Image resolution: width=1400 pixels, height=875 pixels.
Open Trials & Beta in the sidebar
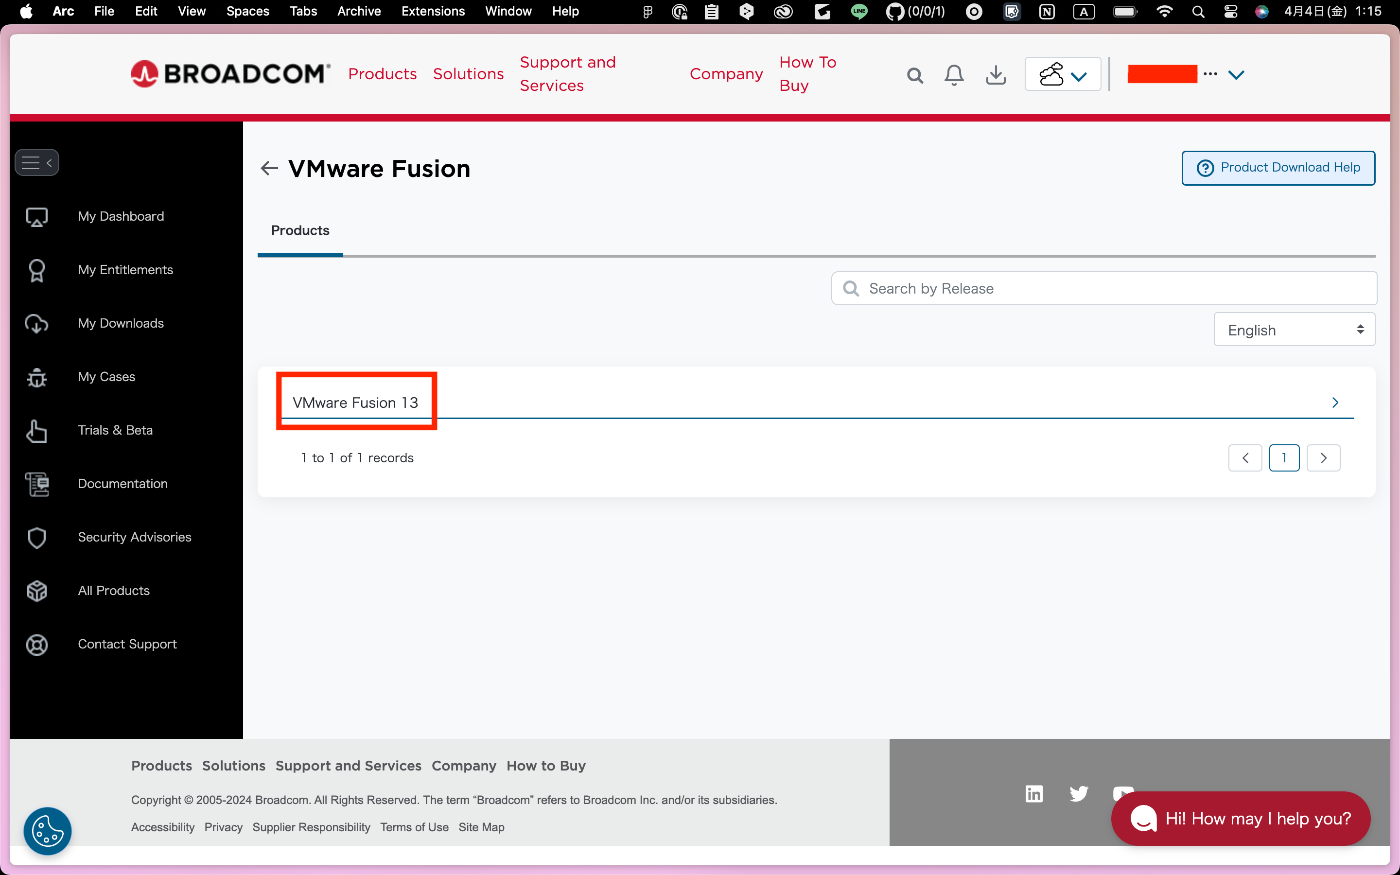tap(116, 431)
